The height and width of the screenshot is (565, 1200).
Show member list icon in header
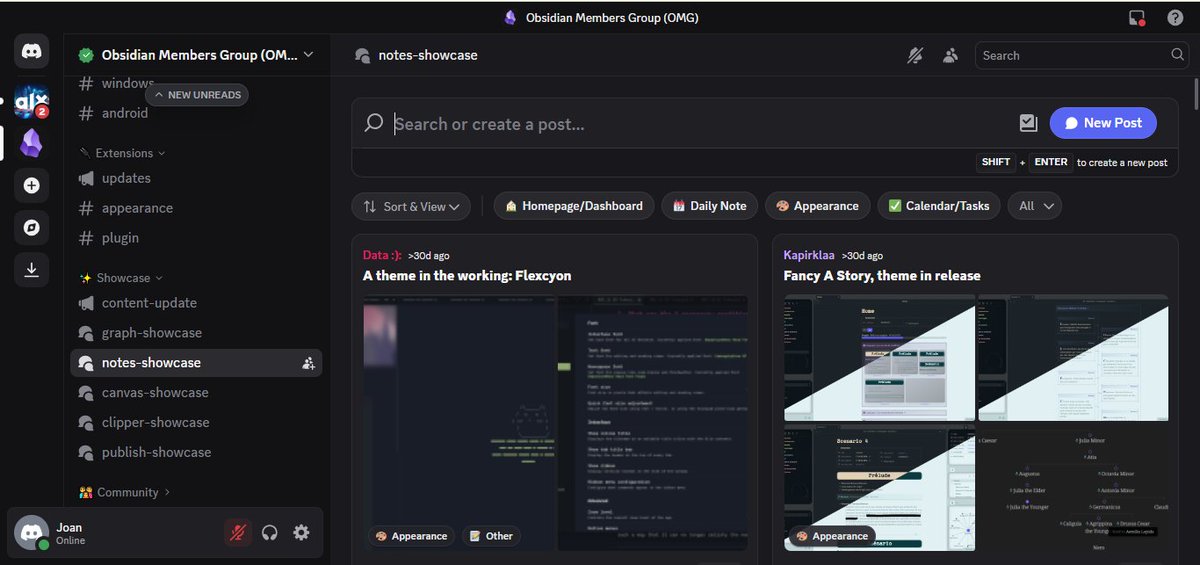click(950, 56)
